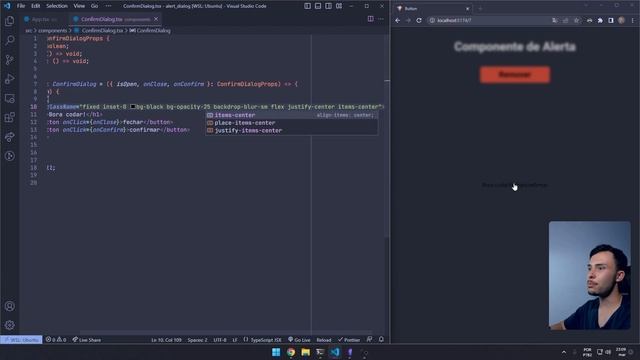The image size is (640, 360).
Task: Open the View menu
Action: pos(79,6)
